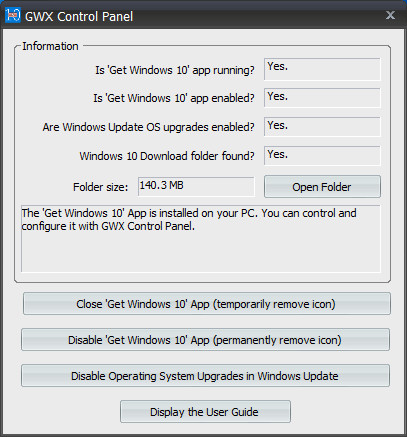Close the GWX Control Panel window
The height and width of the screenshot is (437, 407).
[x=390, y=15]
